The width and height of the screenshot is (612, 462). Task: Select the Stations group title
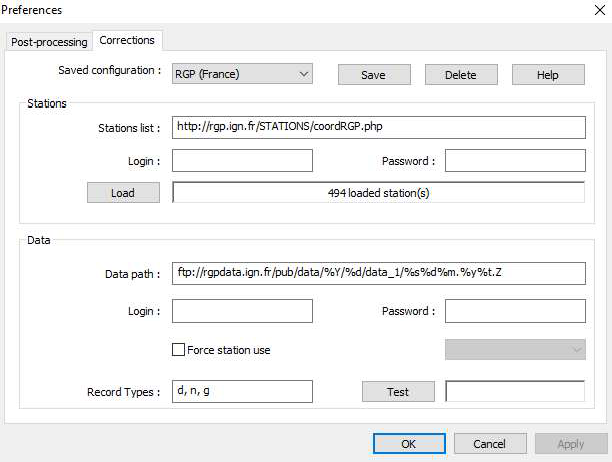[x=47, y=103]
